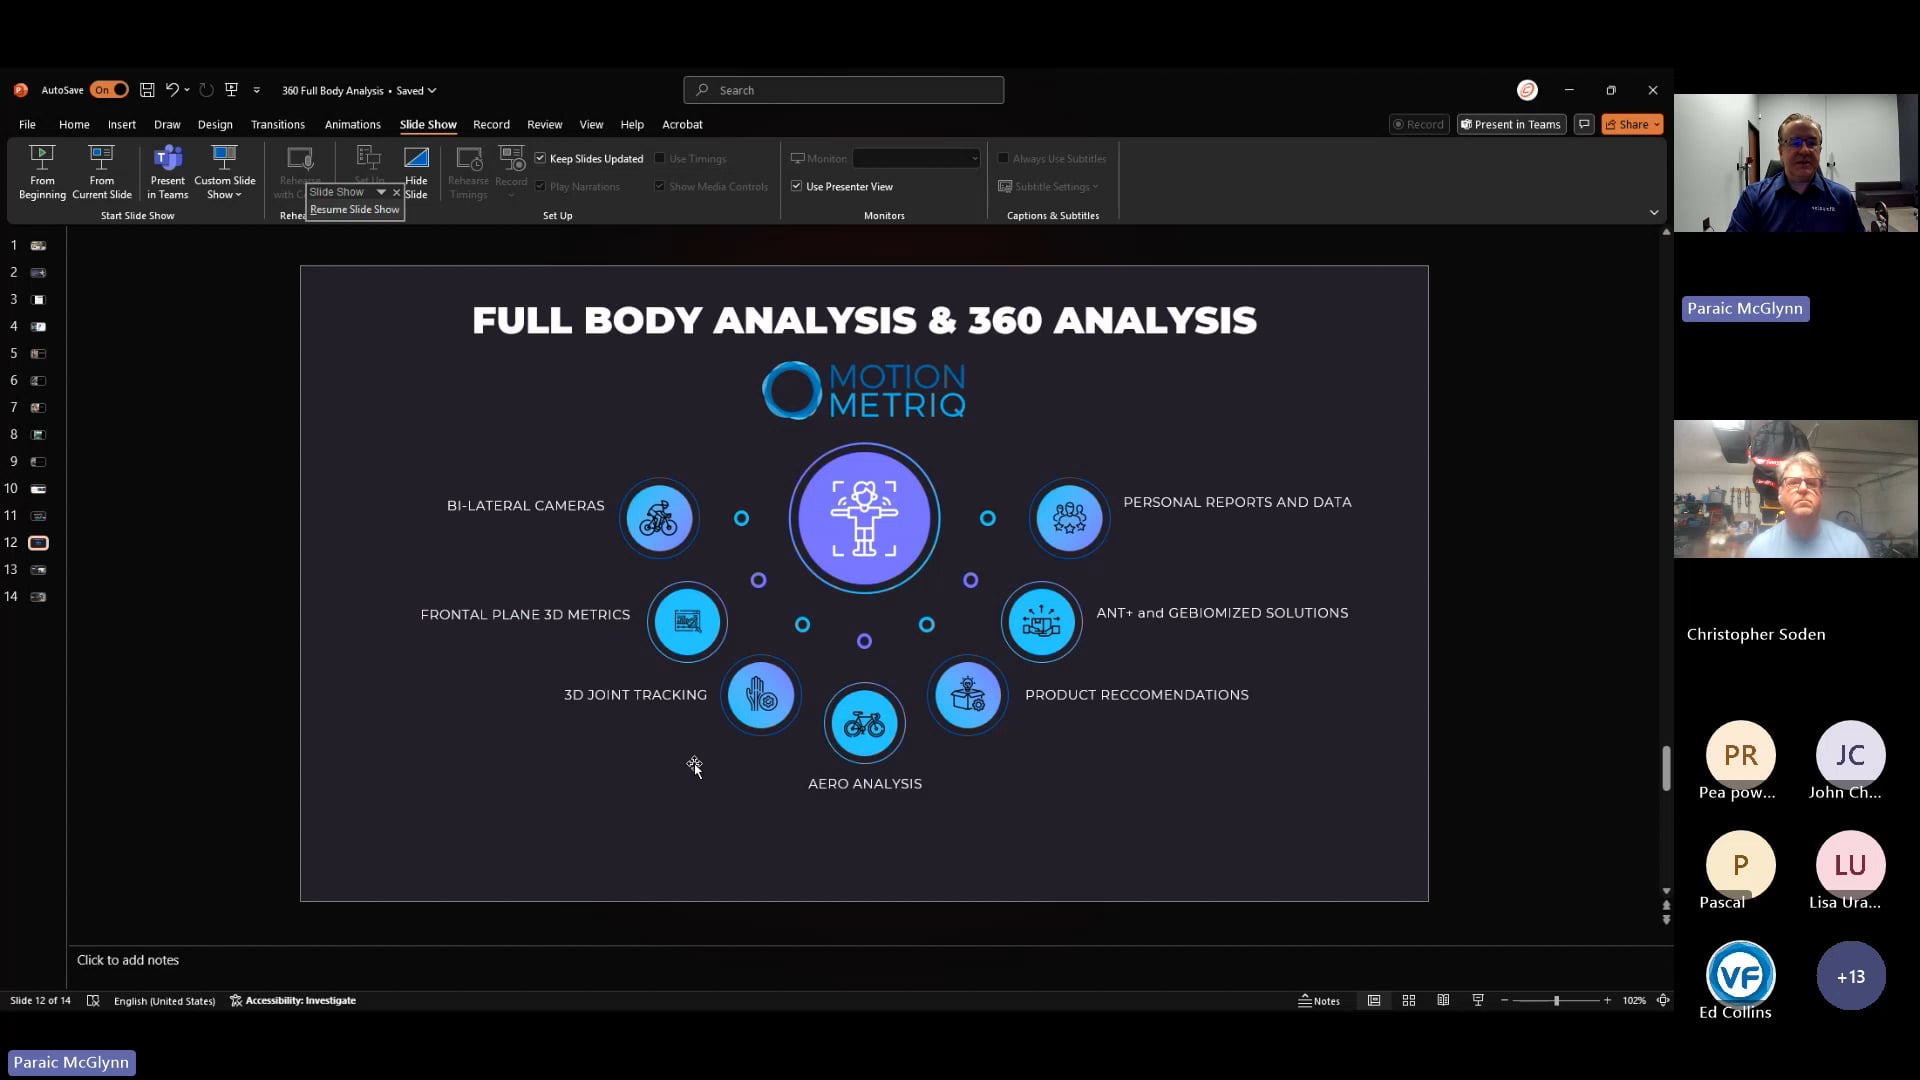This screenshot has height=1080, width=1920.
Task: Toggle AutoSave switch off
Action: 109,90
